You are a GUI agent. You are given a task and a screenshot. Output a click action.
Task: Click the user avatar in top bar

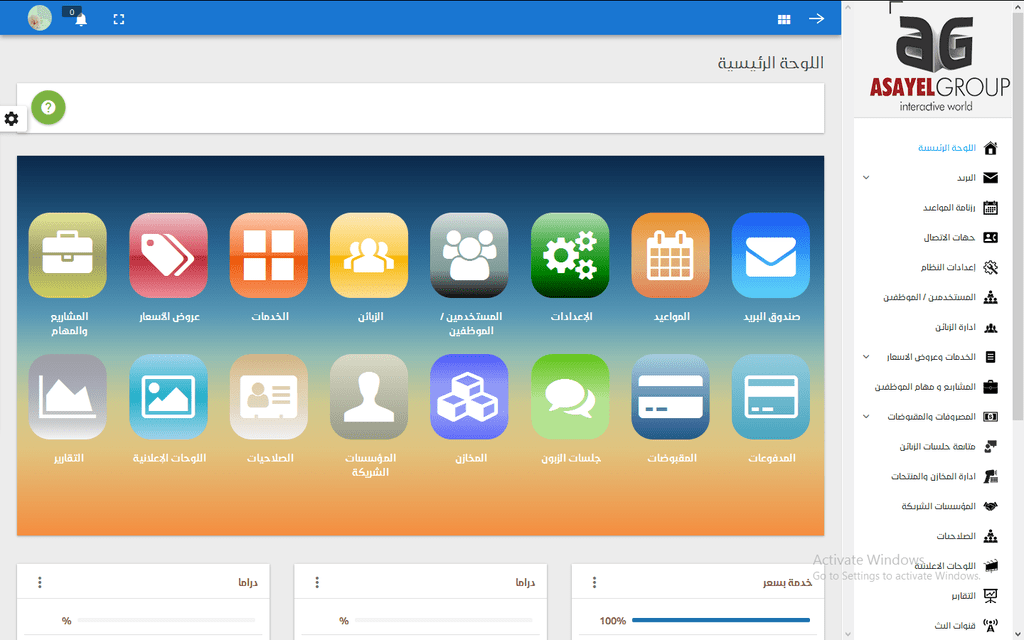40,18
